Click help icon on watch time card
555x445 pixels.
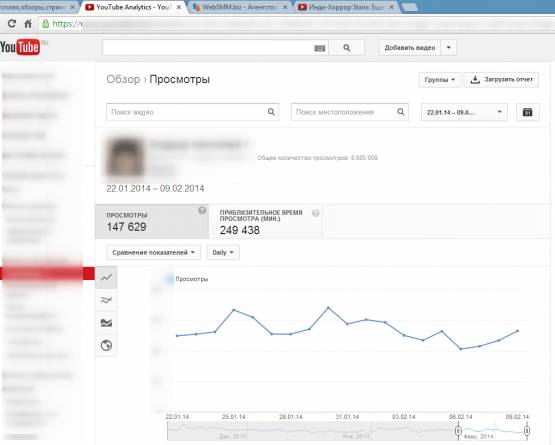(x=315, y=213)
